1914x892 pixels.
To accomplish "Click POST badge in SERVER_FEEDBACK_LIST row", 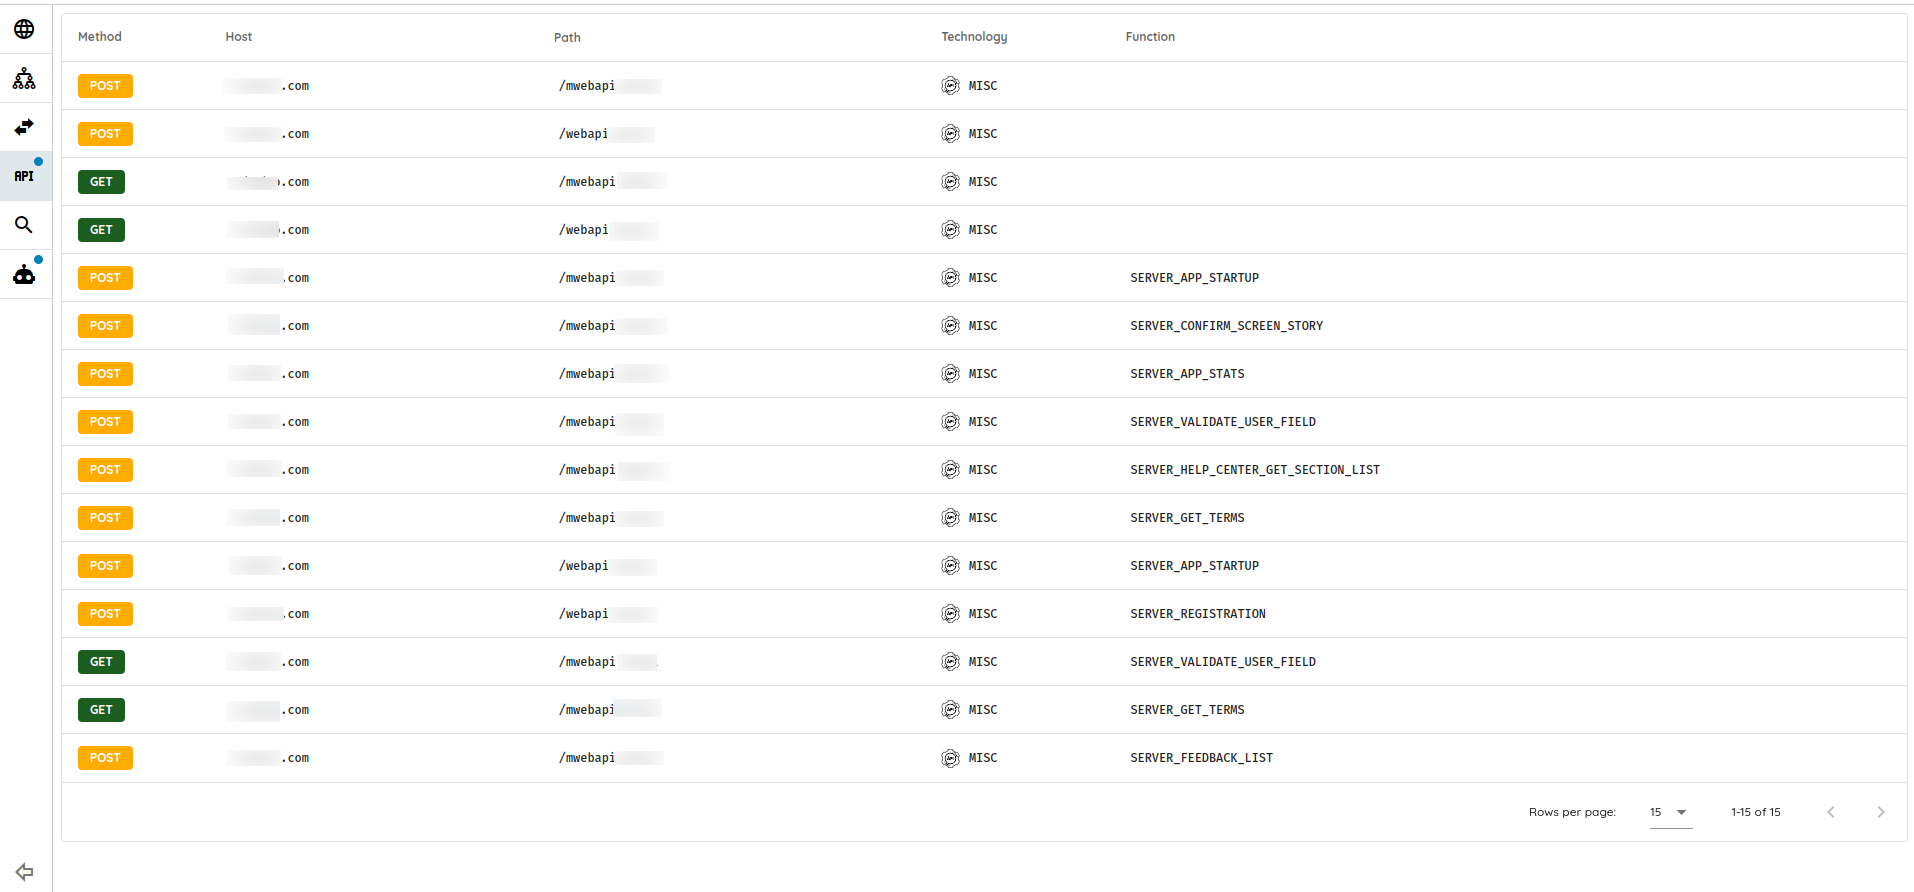I will click(105, 758).
